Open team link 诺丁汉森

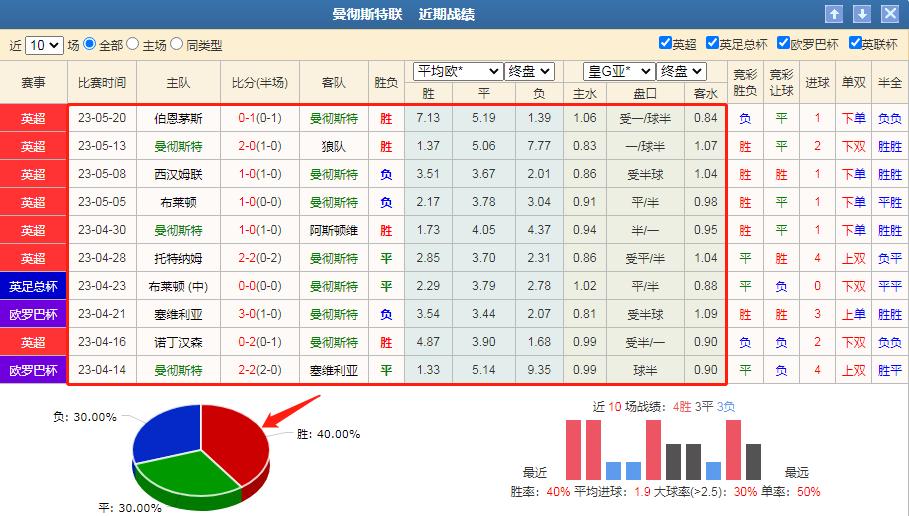point(178,342)
